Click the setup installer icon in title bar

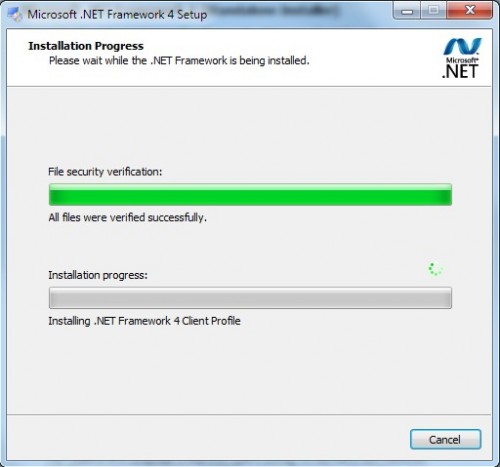click(x=15, y=15)
